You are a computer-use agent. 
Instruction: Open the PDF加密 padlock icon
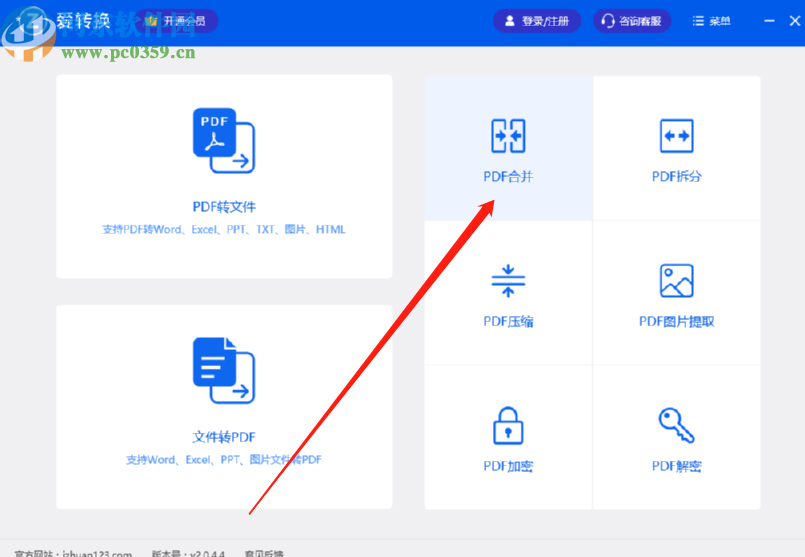coord(508,426)
